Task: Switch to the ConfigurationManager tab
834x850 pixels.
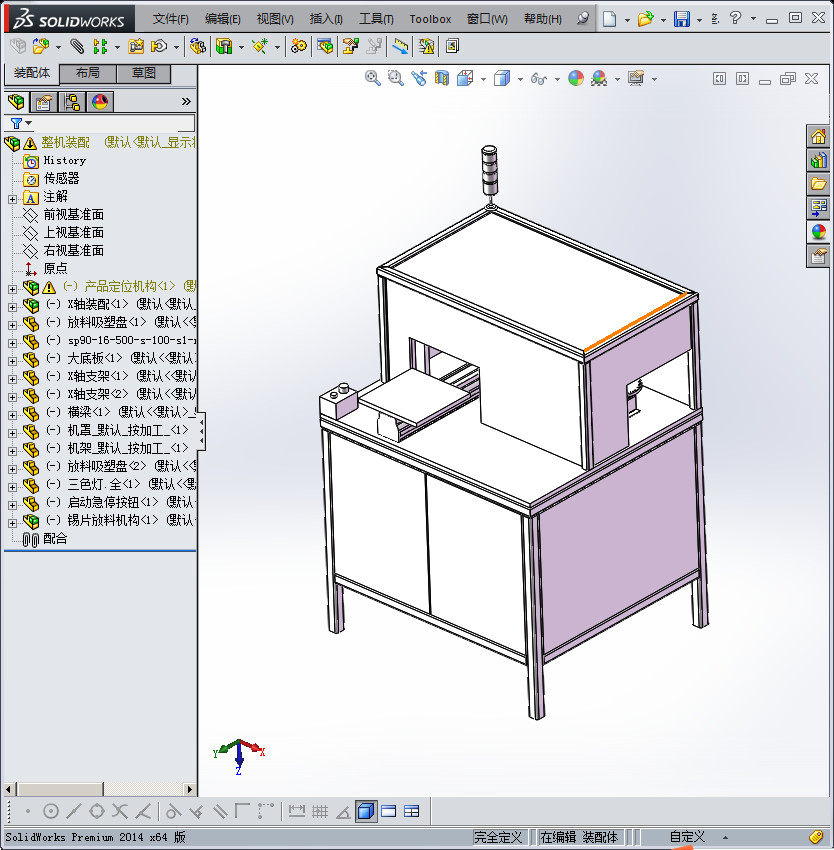Action: (x=72, y=102)
